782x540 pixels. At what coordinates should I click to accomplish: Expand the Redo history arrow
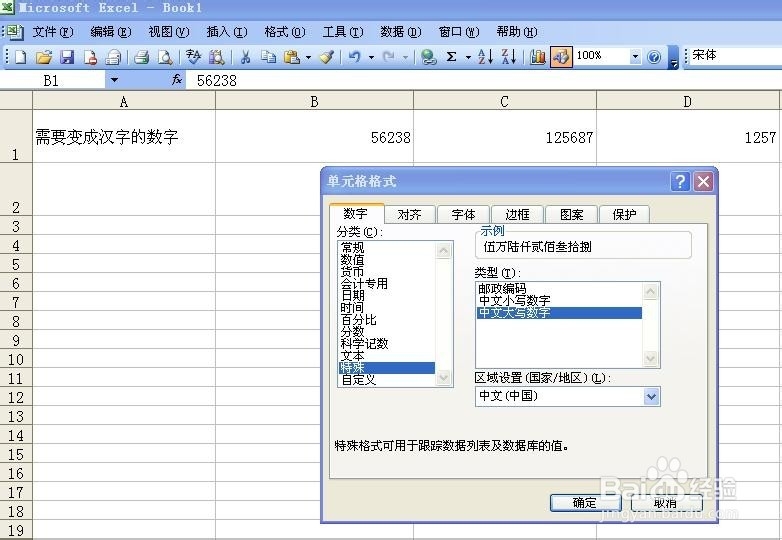pyautogui.click(x=405, y=57)
